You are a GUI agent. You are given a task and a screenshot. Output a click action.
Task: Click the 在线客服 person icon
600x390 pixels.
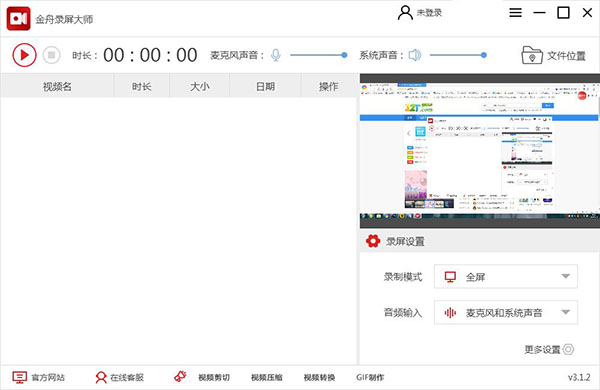pos(101,377)
